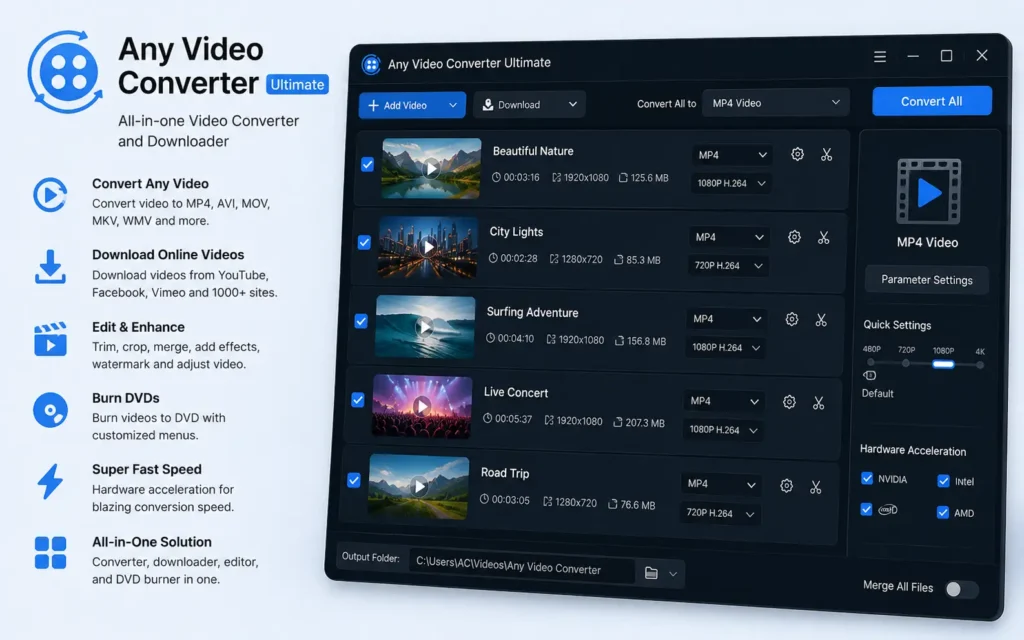Image resolution: width=1024 pixels, height=640 pixels.
Task: Open scissors trim tool for Live Concert
Action: click(818, 403)
